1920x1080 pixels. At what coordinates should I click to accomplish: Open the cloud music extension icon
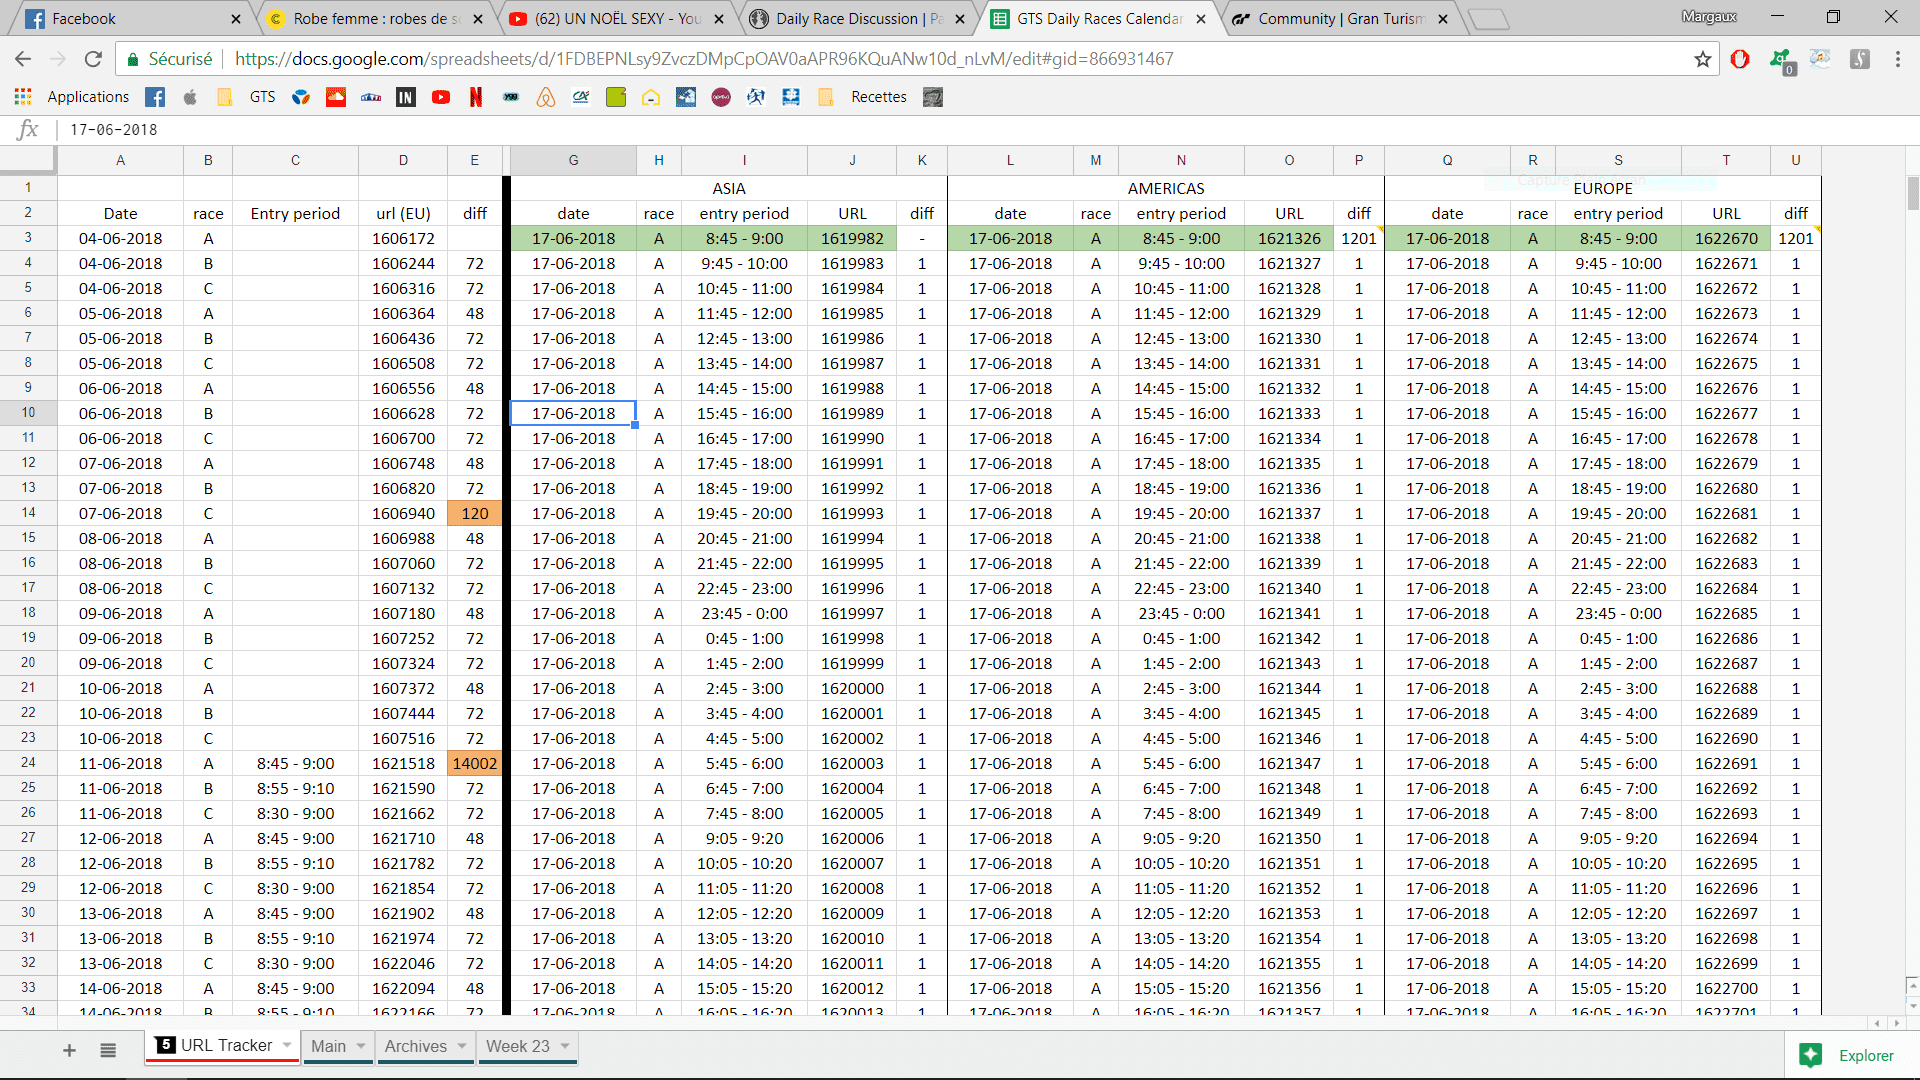(x=1820, y=59)
